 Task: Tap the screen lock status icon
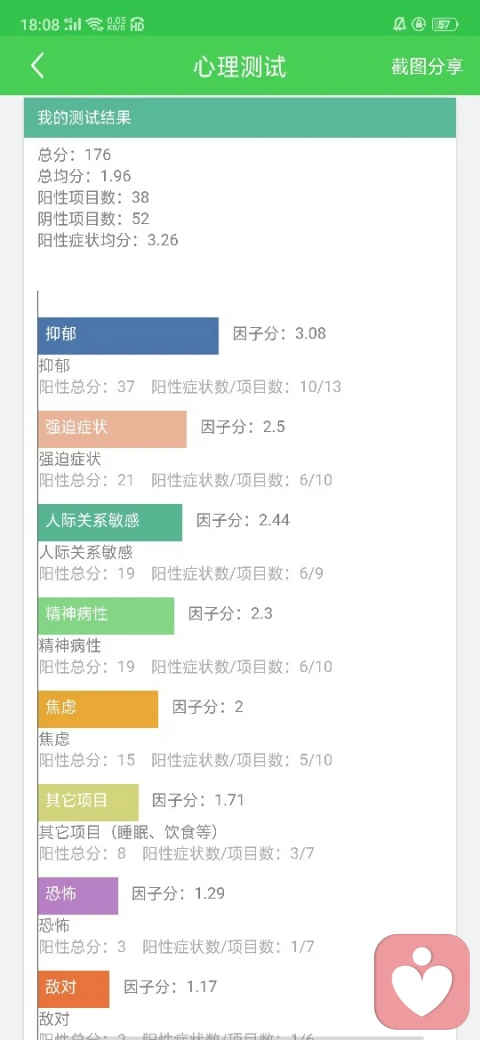coord(419,25)
